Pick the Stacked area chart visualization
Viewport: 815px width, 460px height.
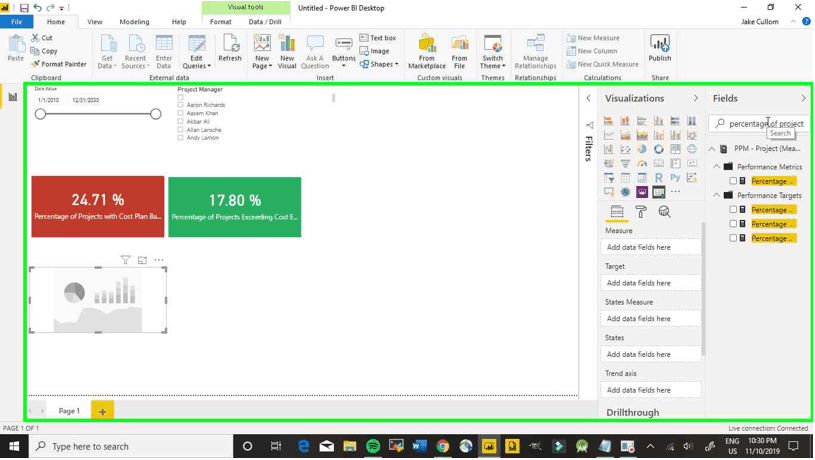click(642, 135)
